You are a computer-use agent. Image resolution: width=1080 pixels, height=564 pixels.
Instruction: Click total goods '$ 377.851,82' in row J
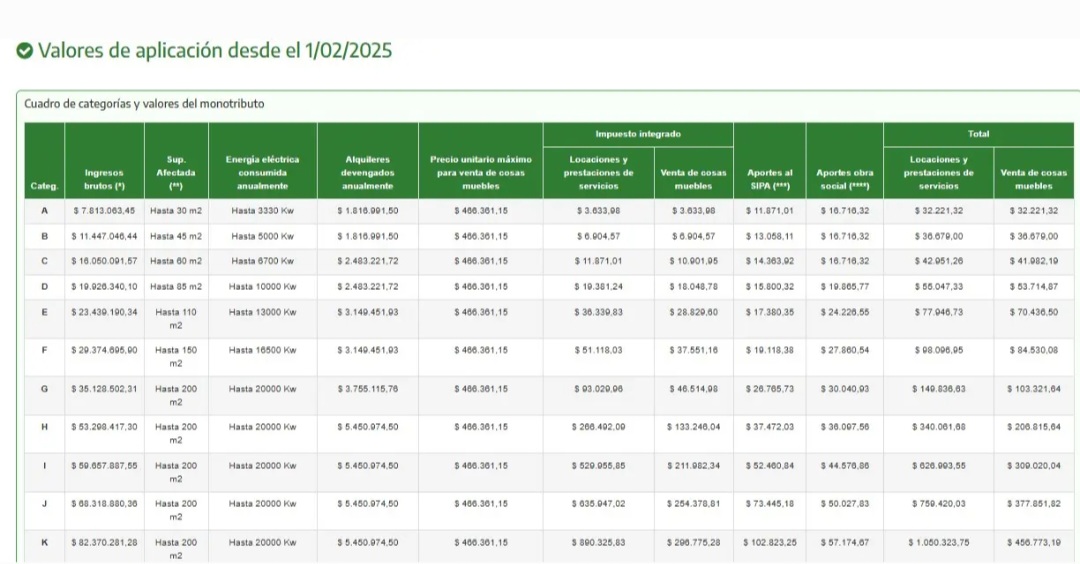1033,503
